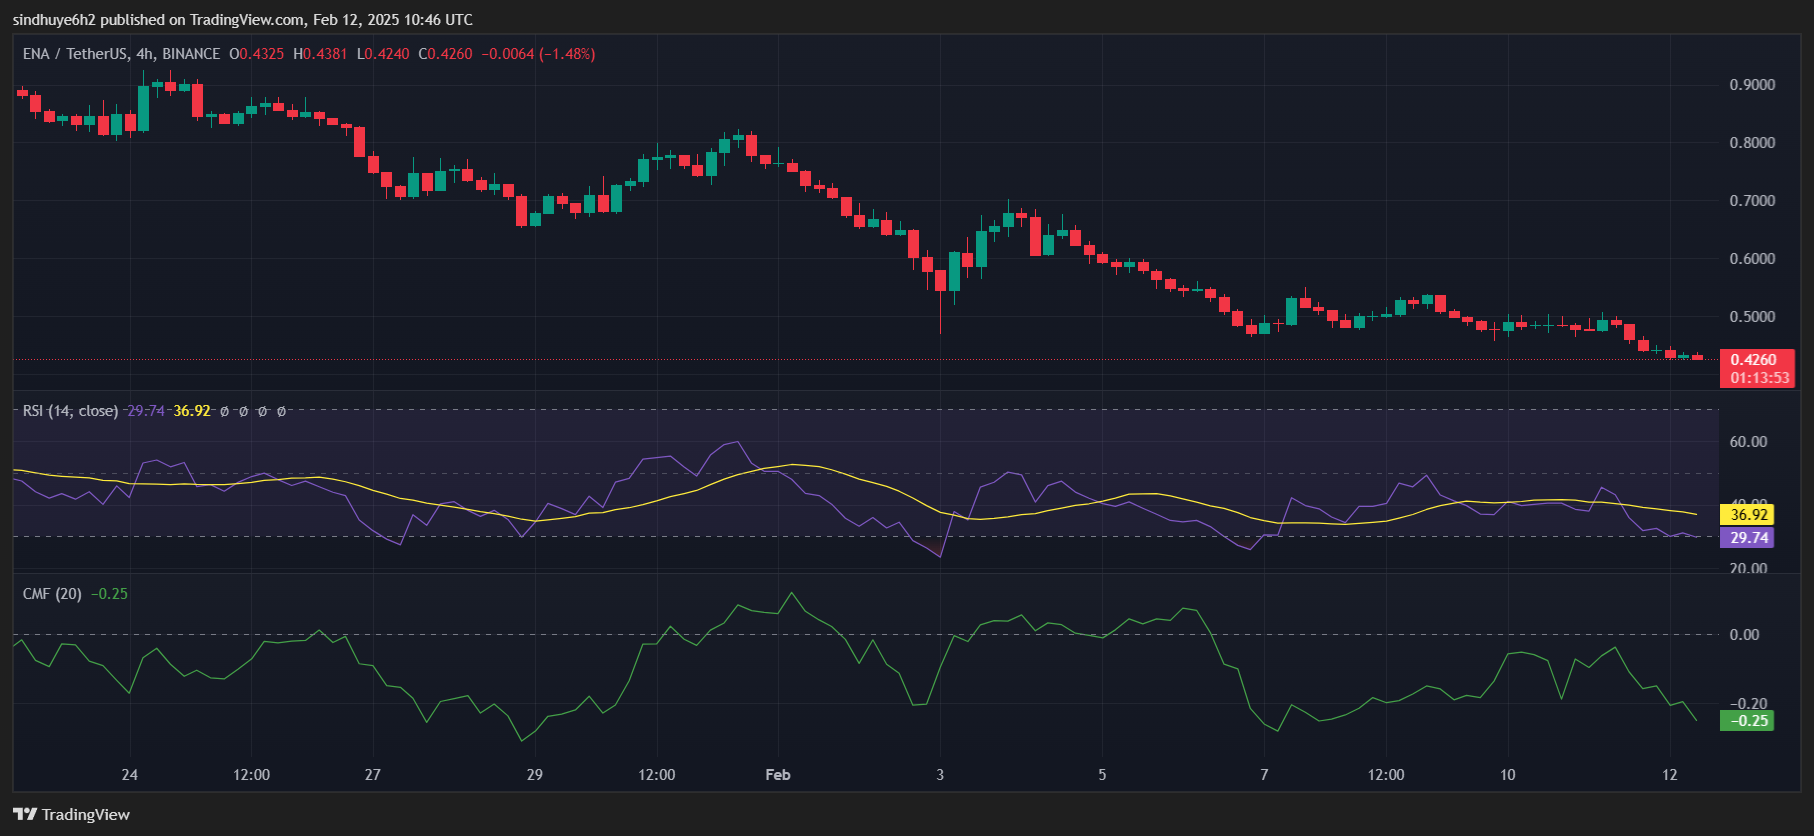Click the TradingView wordmark at the bottom
1814x836 pixels.
(86, 815)
